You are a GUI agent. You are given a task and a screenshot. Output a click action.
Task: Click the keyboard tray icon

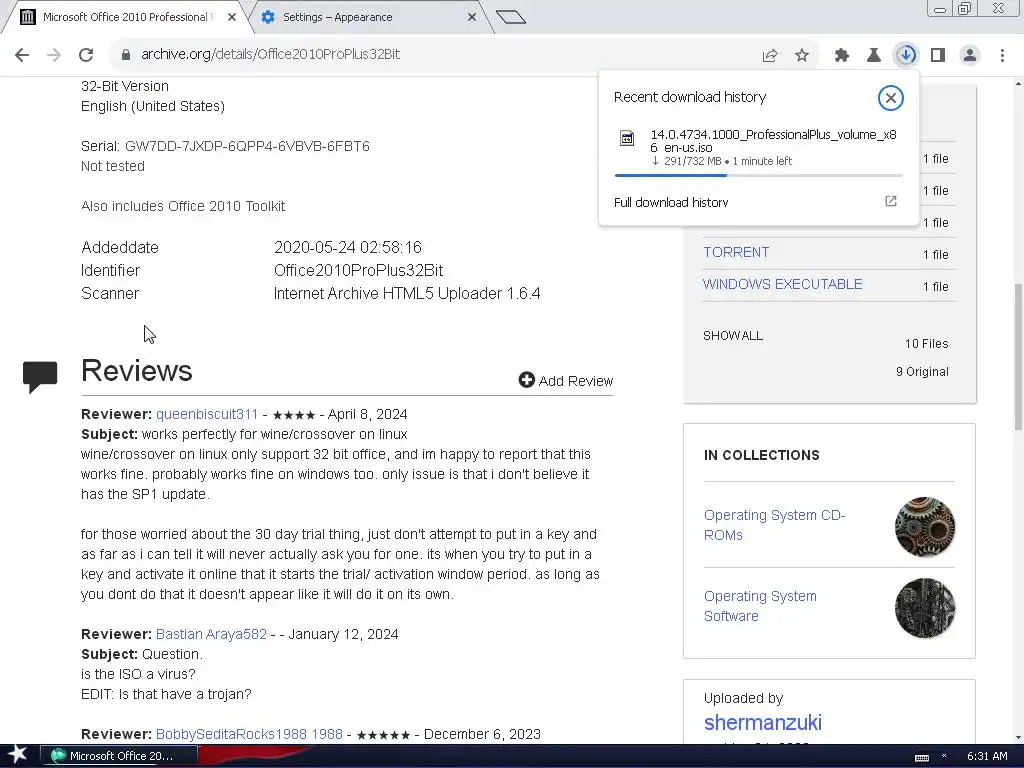coord(922,757)
